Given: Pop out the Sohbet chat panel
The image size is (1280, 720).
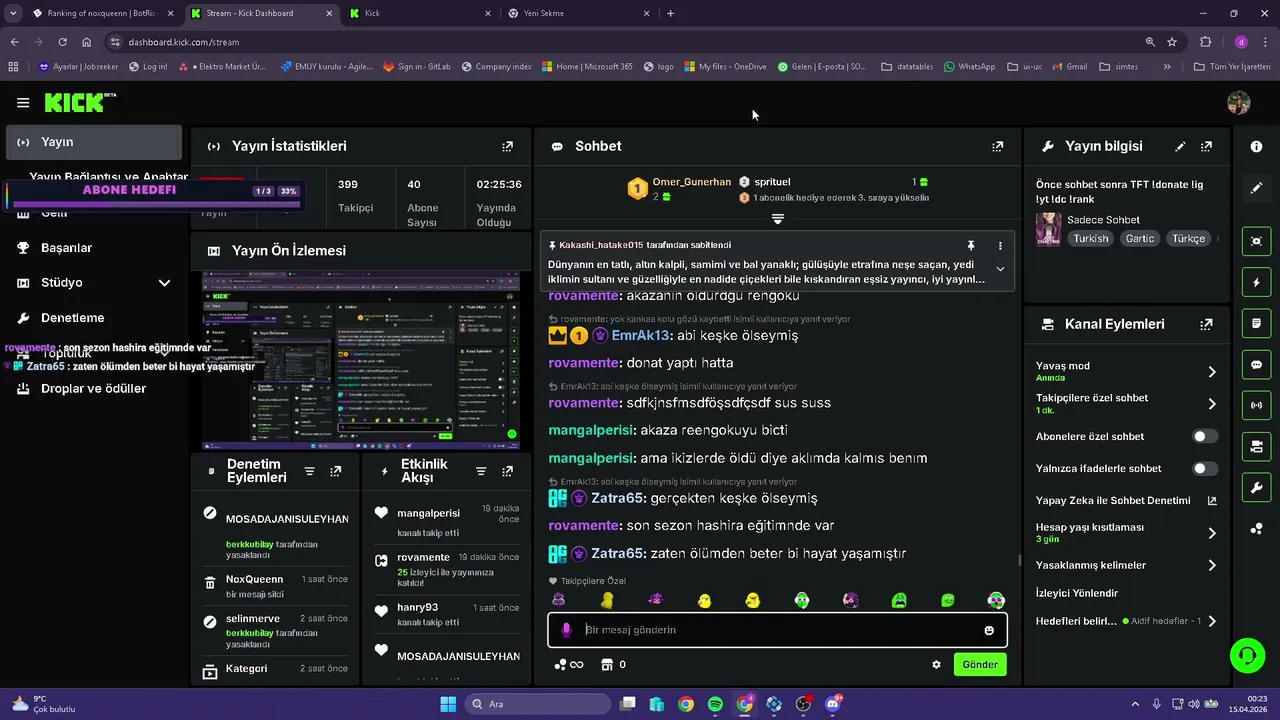Looking at the screenshot, I should (x=997, y=146).
